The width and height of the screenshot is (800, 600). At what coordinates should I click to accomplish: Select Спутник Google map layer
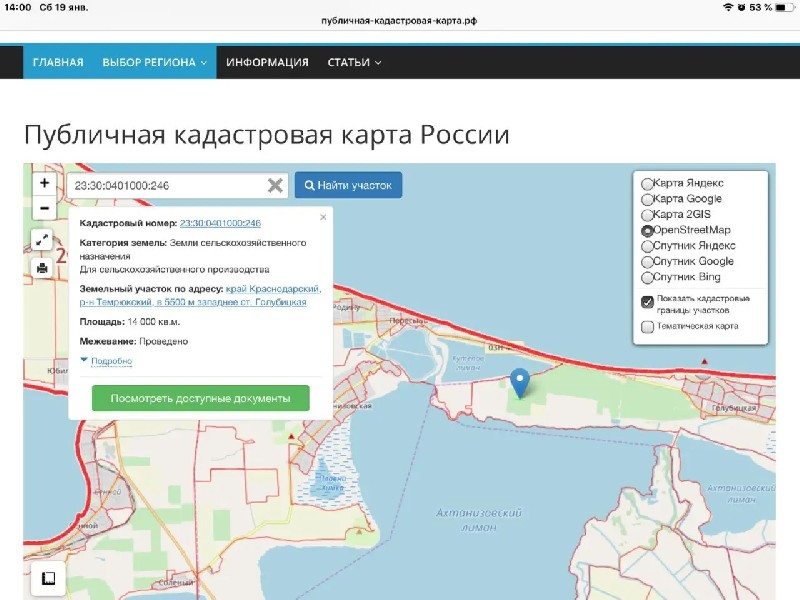pos(648,262)
